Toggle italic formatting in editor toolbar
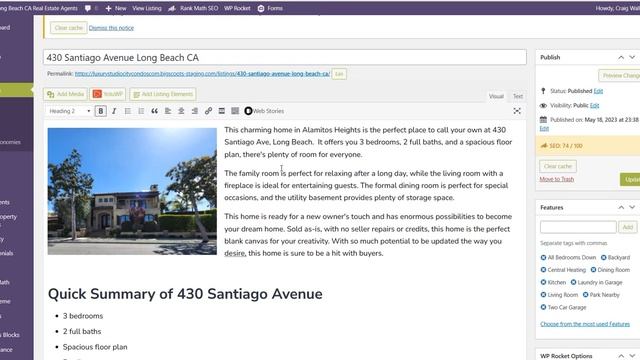Screen dimensions: 640x360 (114, 111)
